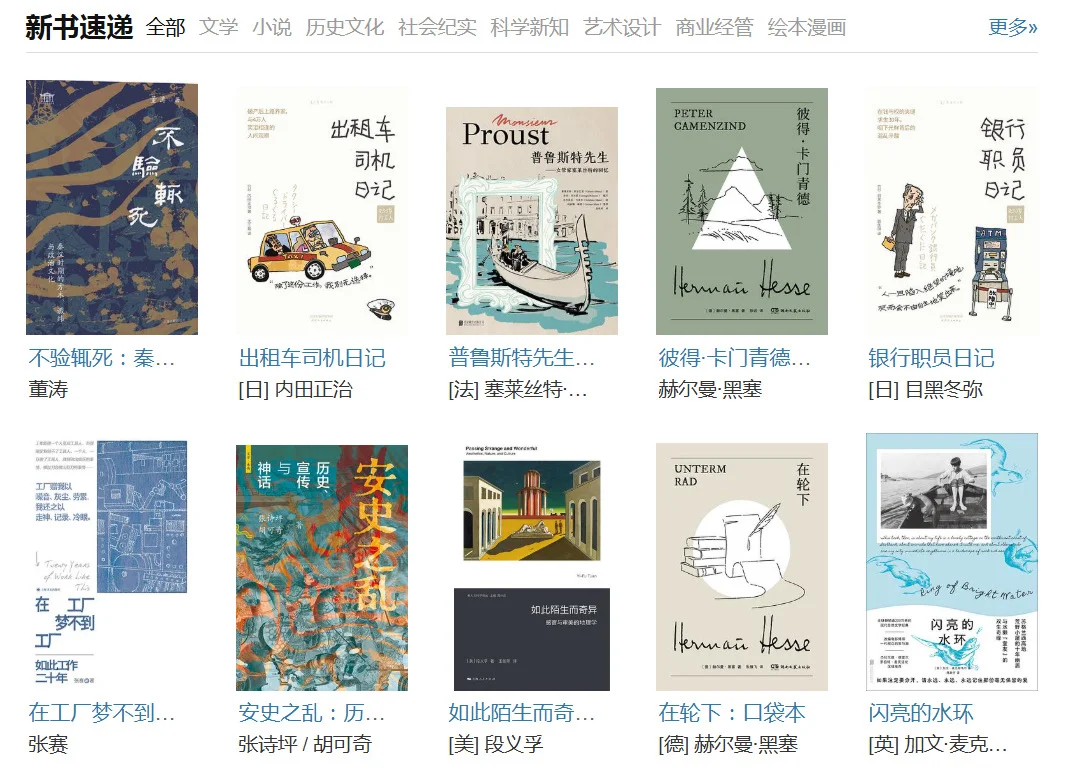Open the 出租车司机日记 title link
Screen dimensions: 1070x775
pyautogui.click(x=312, y=357)
